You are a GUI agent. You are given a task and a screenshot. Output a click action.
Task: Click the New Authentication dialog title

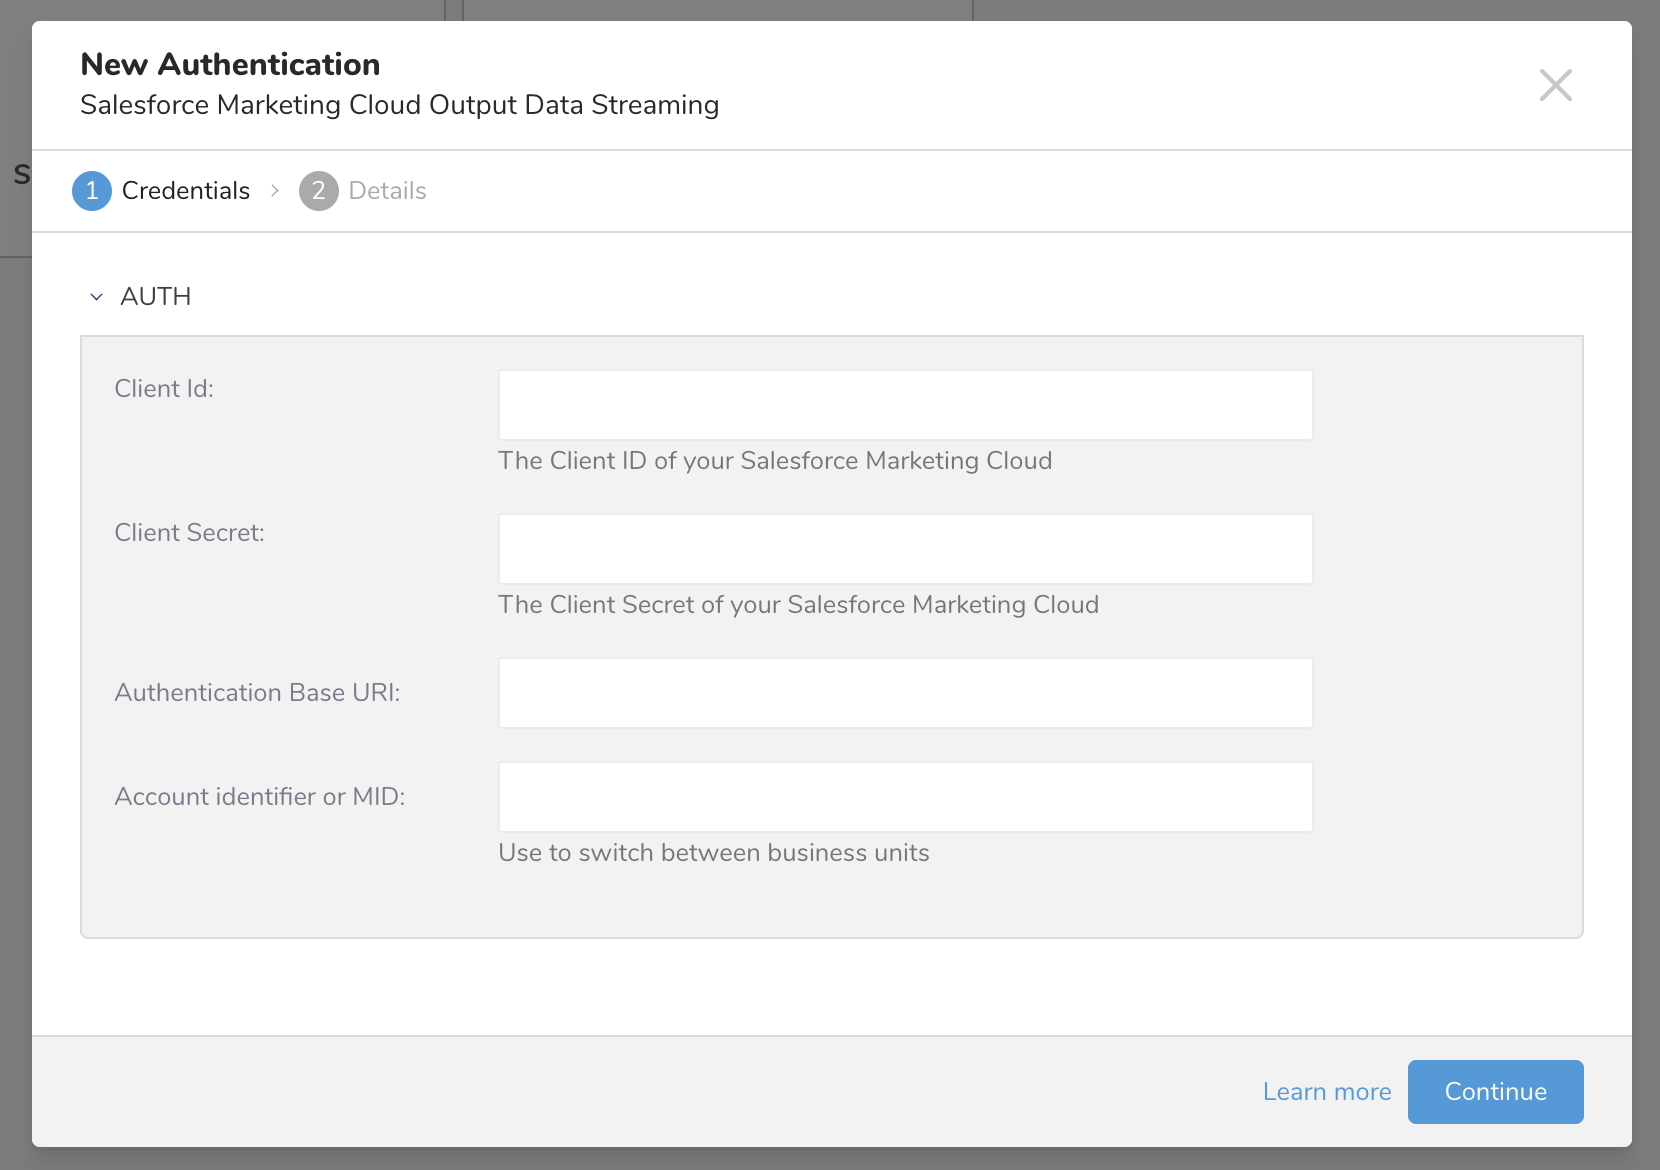tap(230, 65)
